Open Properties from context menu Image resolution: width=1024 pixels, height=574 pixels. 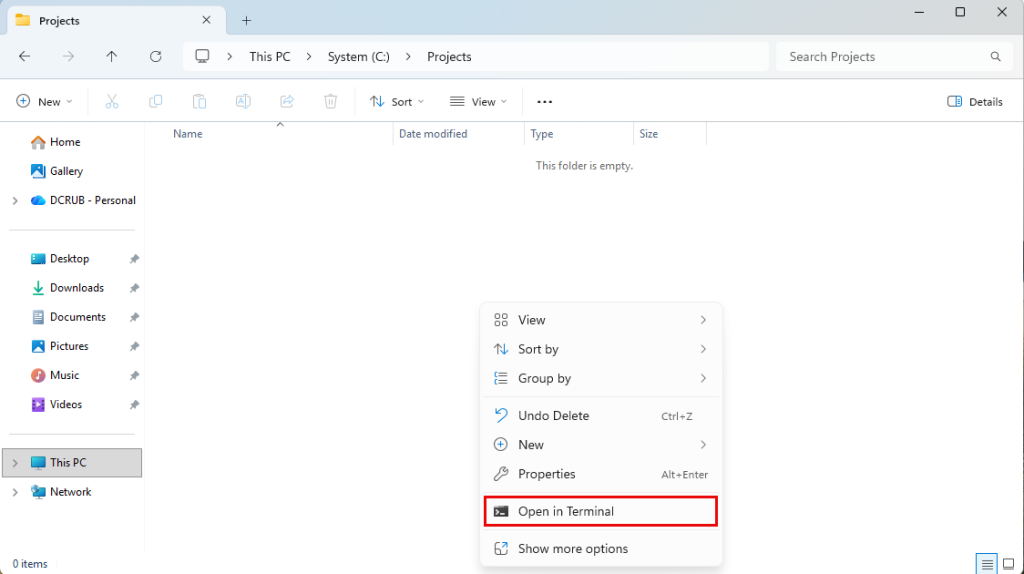(601, 474)
